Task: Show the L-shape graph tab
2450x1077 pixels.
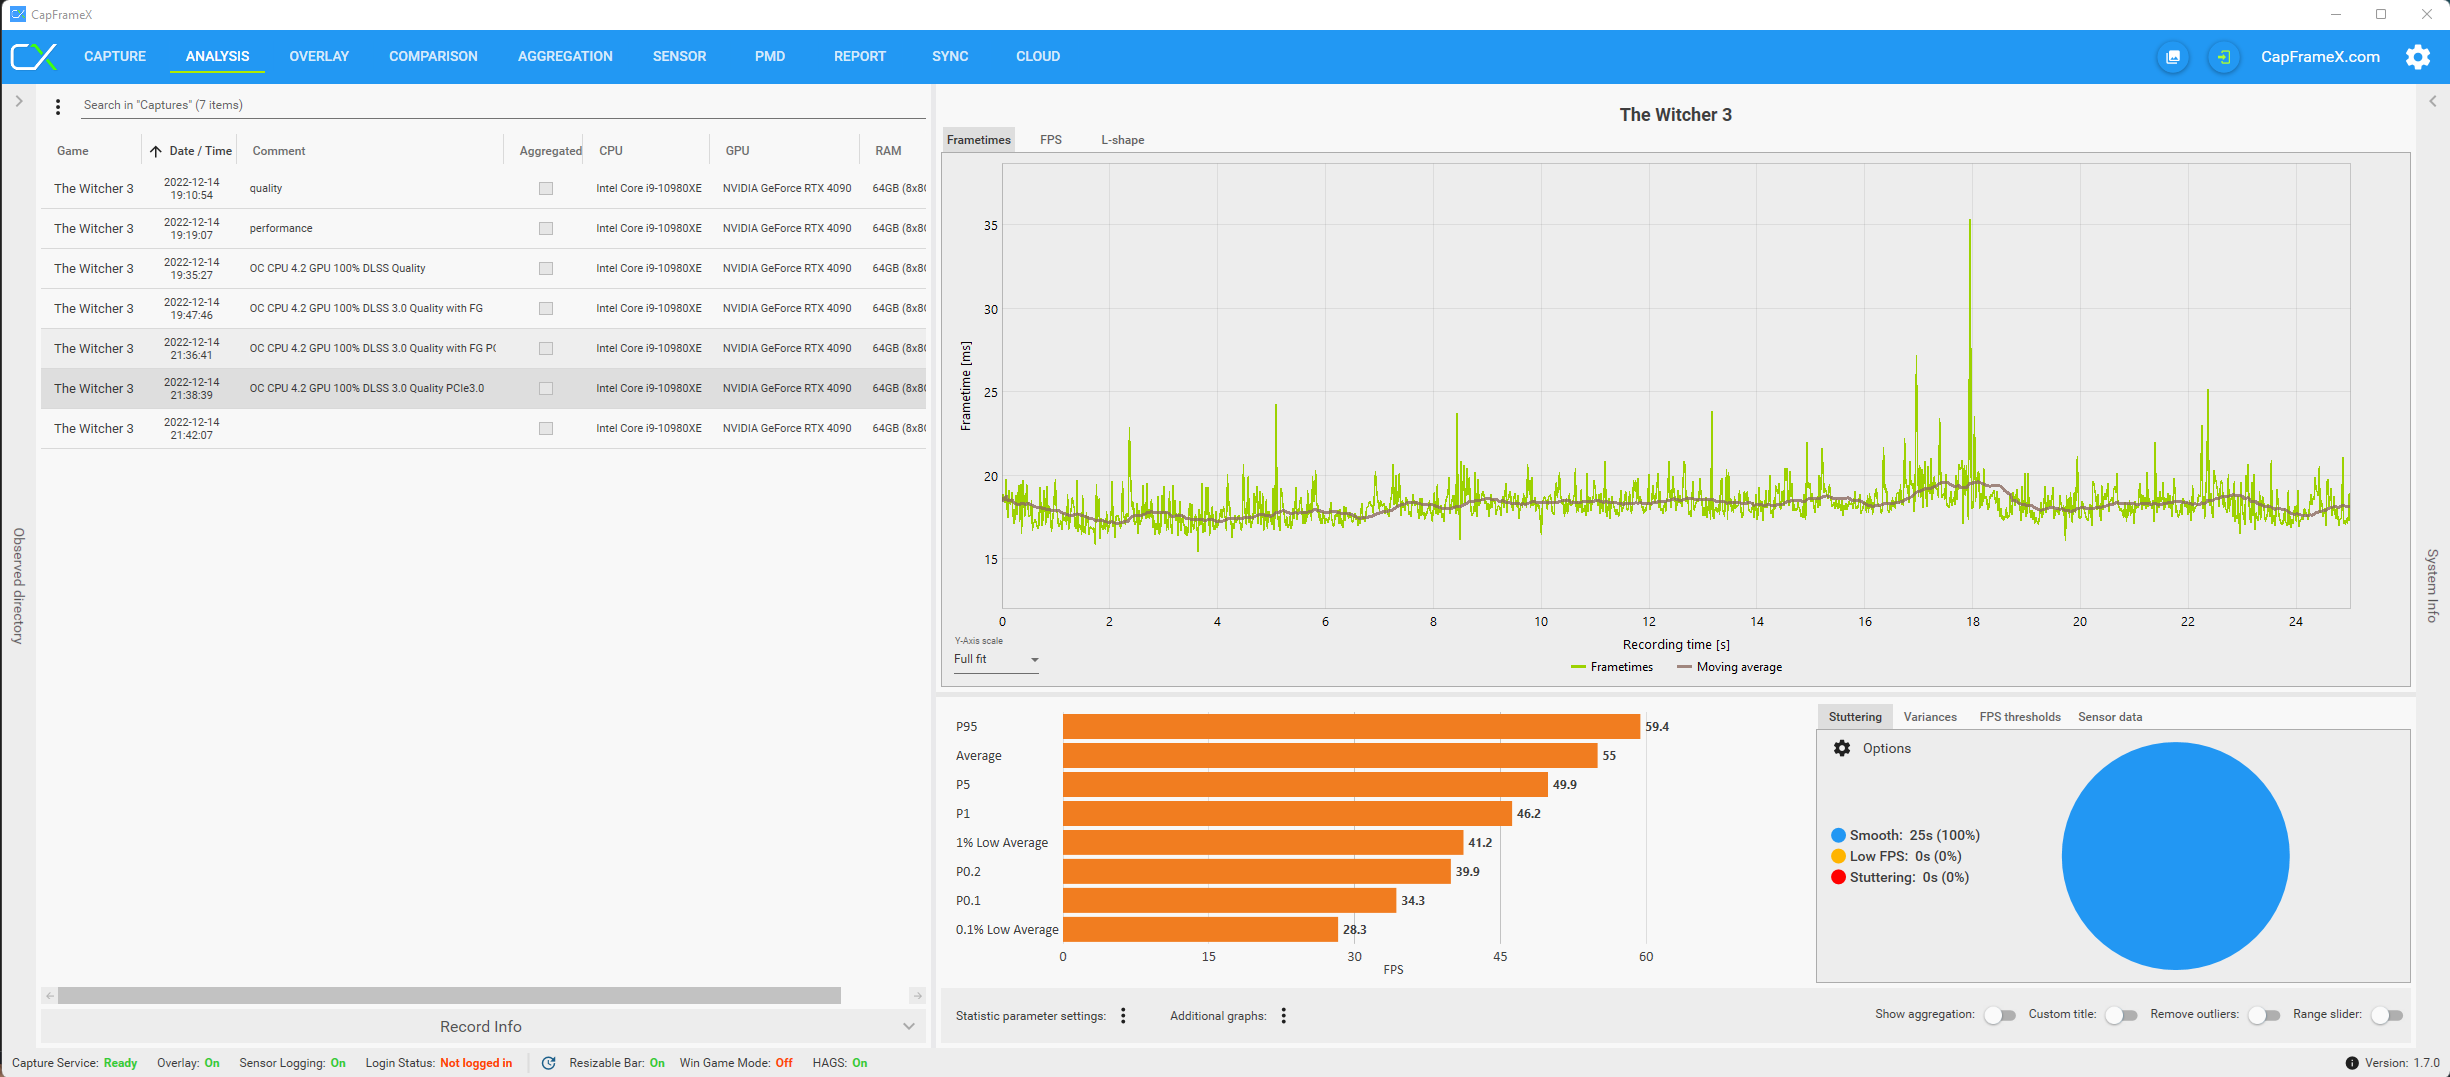Action: pyautogui.click(x=1123, y=140)
